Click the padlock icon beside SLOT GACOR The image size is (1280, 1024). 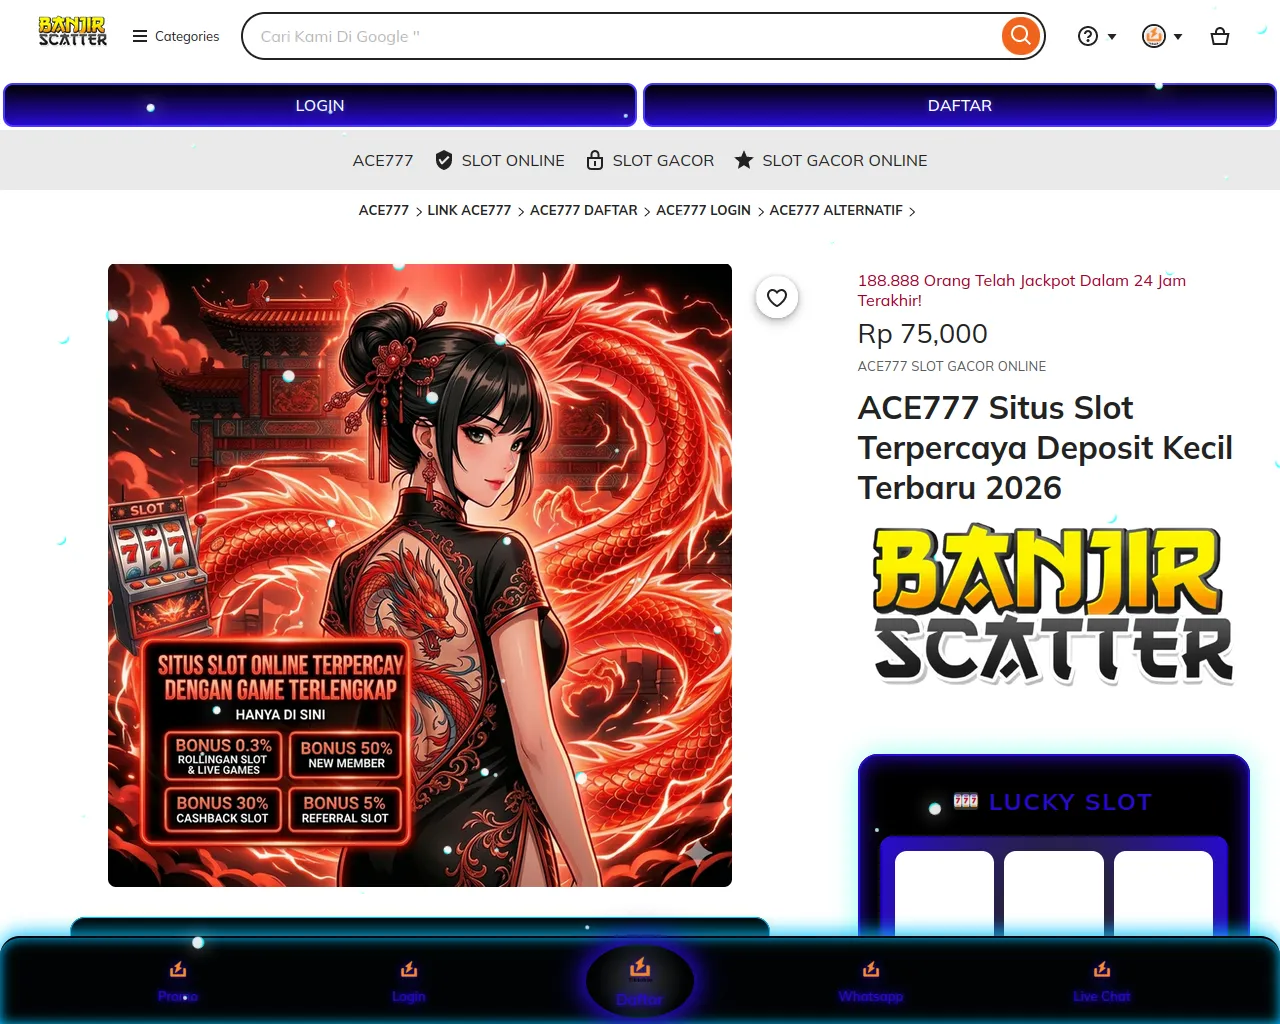pos(595,160)
